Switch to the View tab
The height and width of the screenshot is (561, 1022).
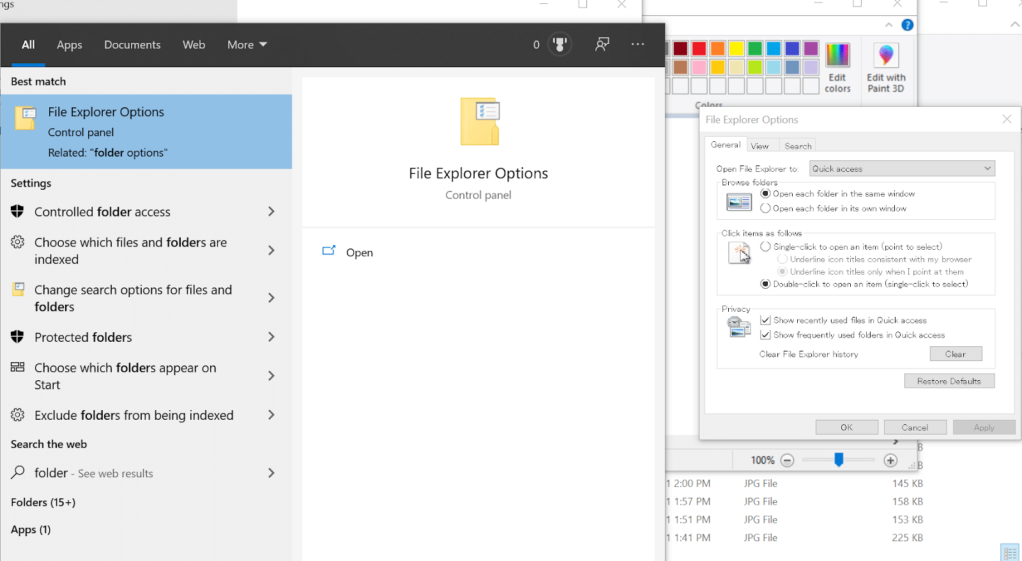tap(760, 146)
